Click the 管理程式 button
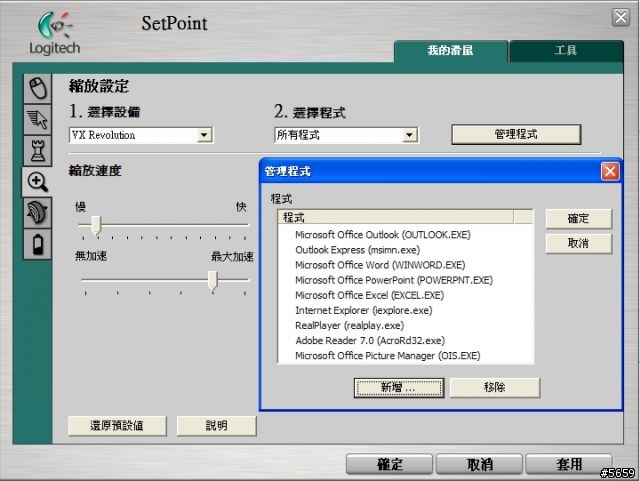The width and height of the screenshot is (640, 481). 516,134
